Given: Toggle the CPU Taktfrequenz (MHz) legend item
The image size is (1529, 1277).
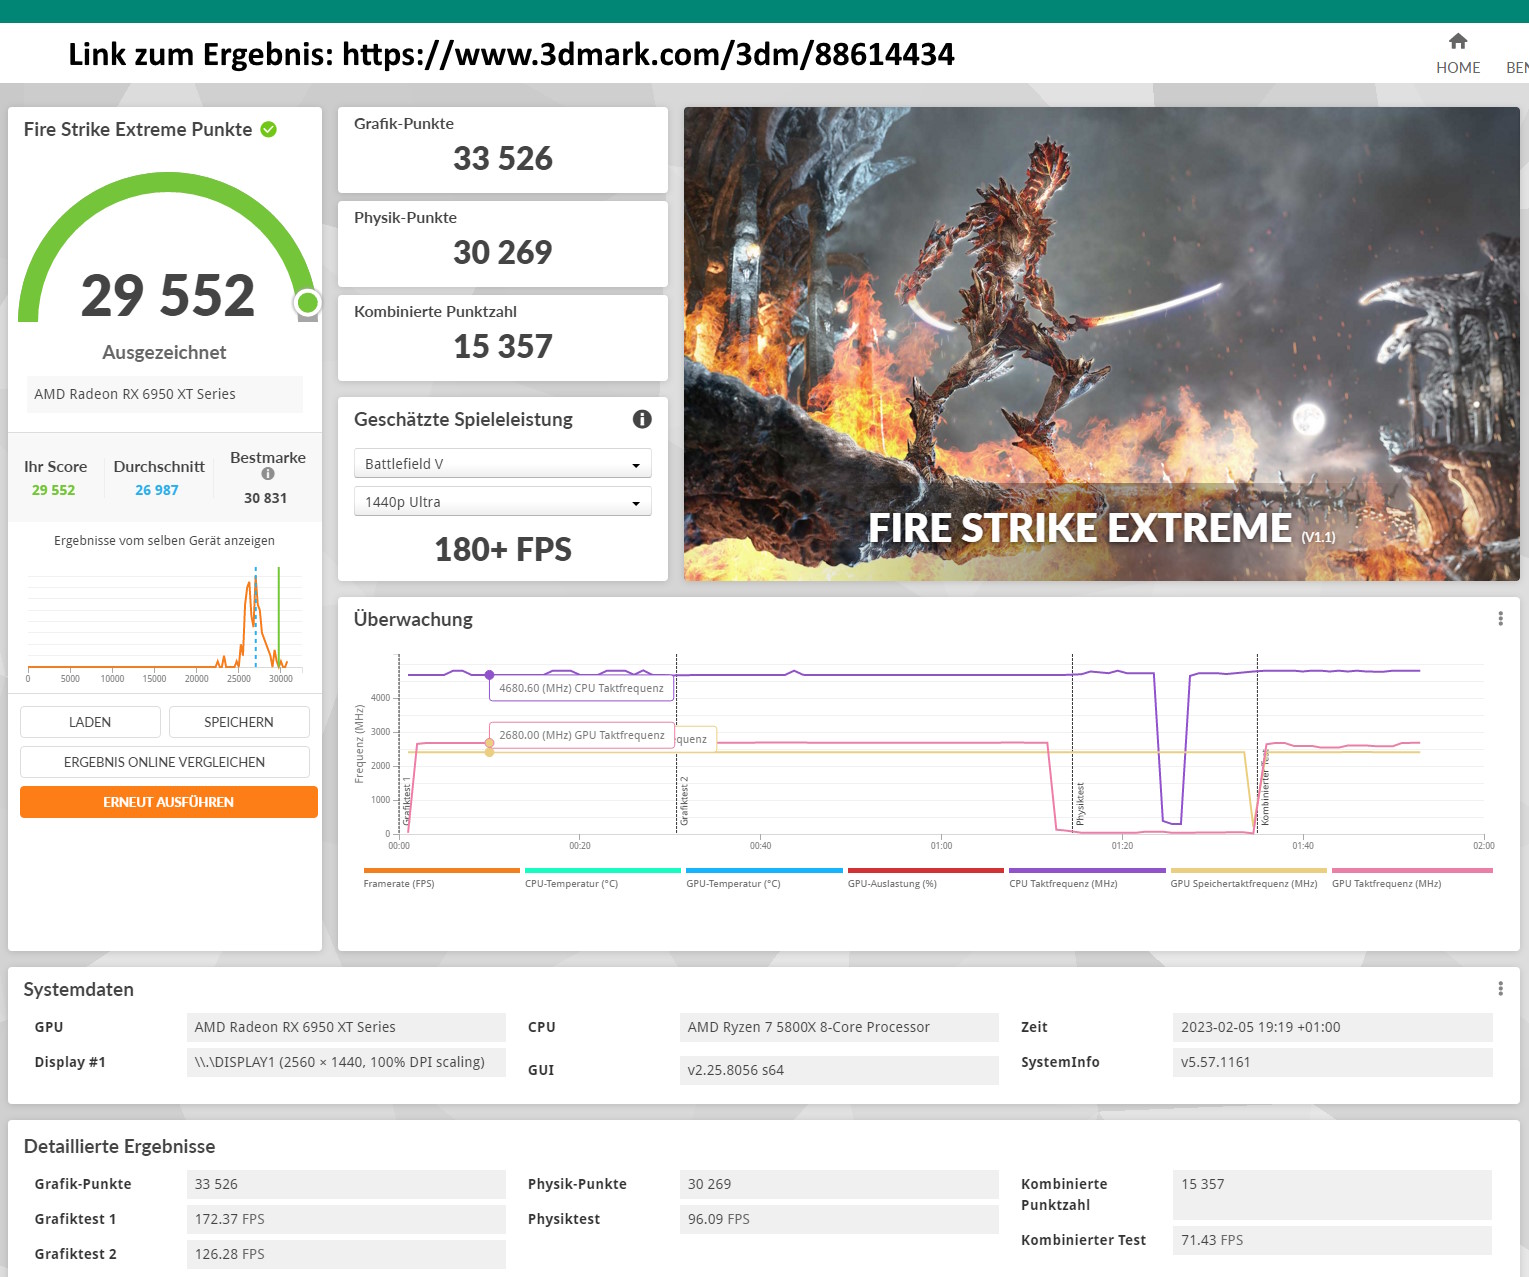Looking at the screenshot, I should pos(1087,878).
